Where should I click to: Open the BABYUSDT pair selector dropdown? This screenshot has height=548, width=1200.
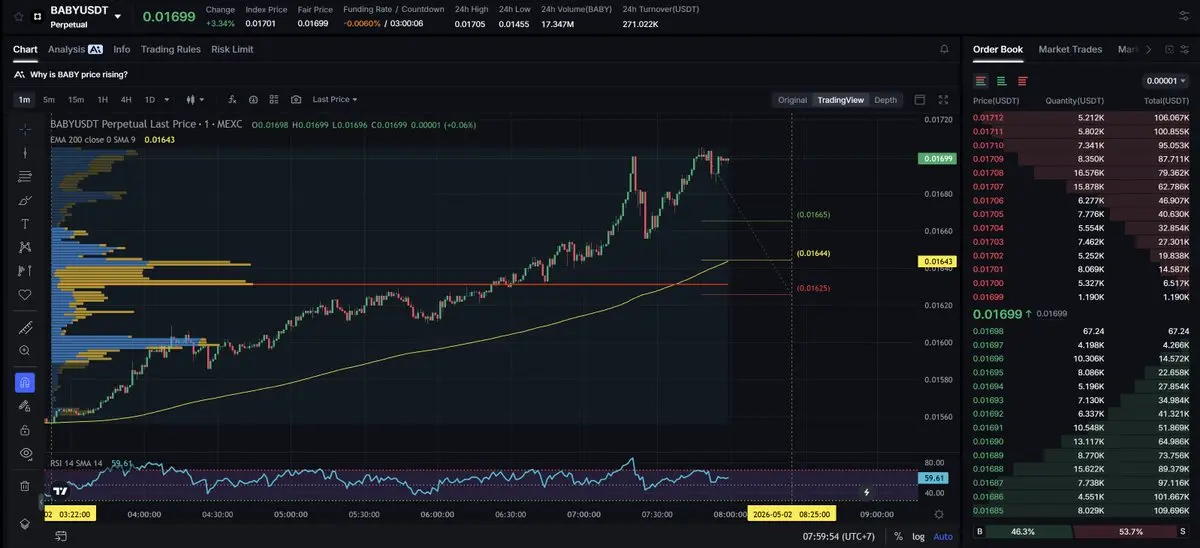point(118,16)
